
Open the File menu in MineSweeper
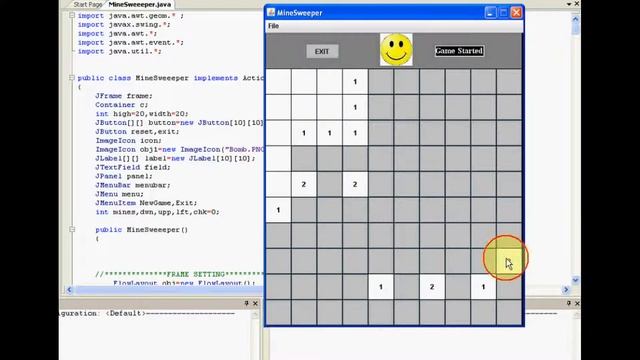273,26
